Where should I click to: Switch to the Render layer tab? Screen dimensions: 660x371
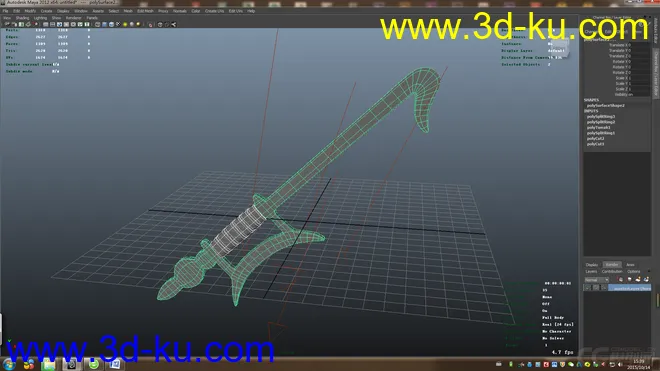[612, 265]
